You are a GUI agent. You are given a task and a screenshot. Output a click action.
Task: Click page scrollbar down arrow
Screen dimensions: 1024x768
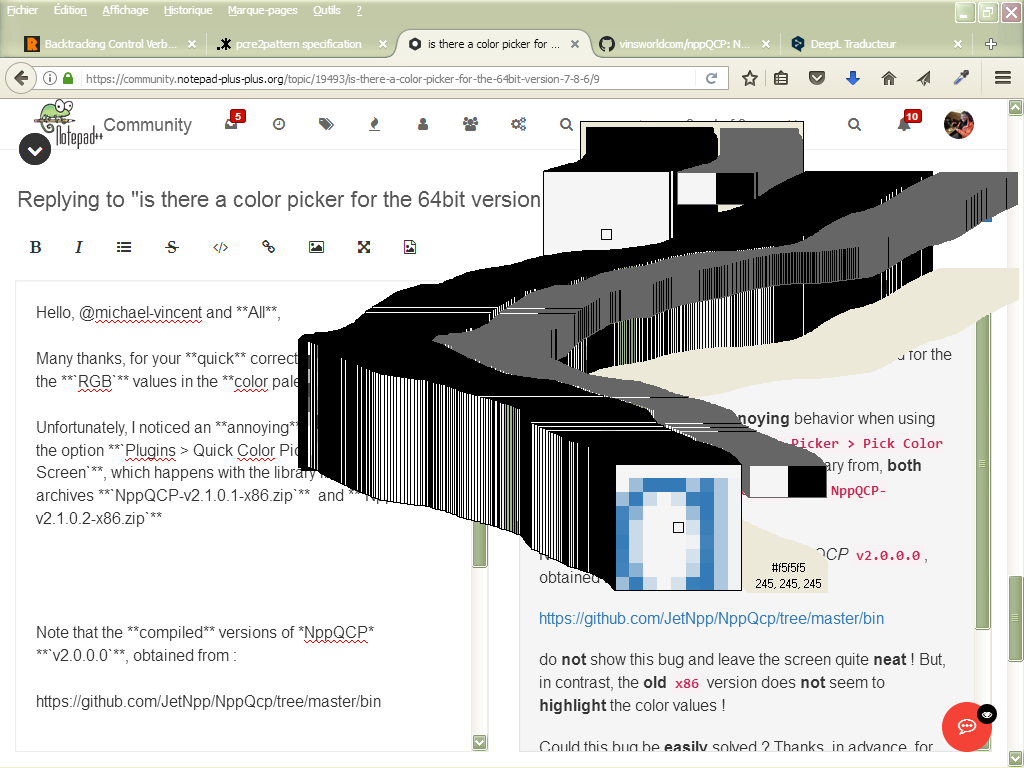tap(1016, 758)
